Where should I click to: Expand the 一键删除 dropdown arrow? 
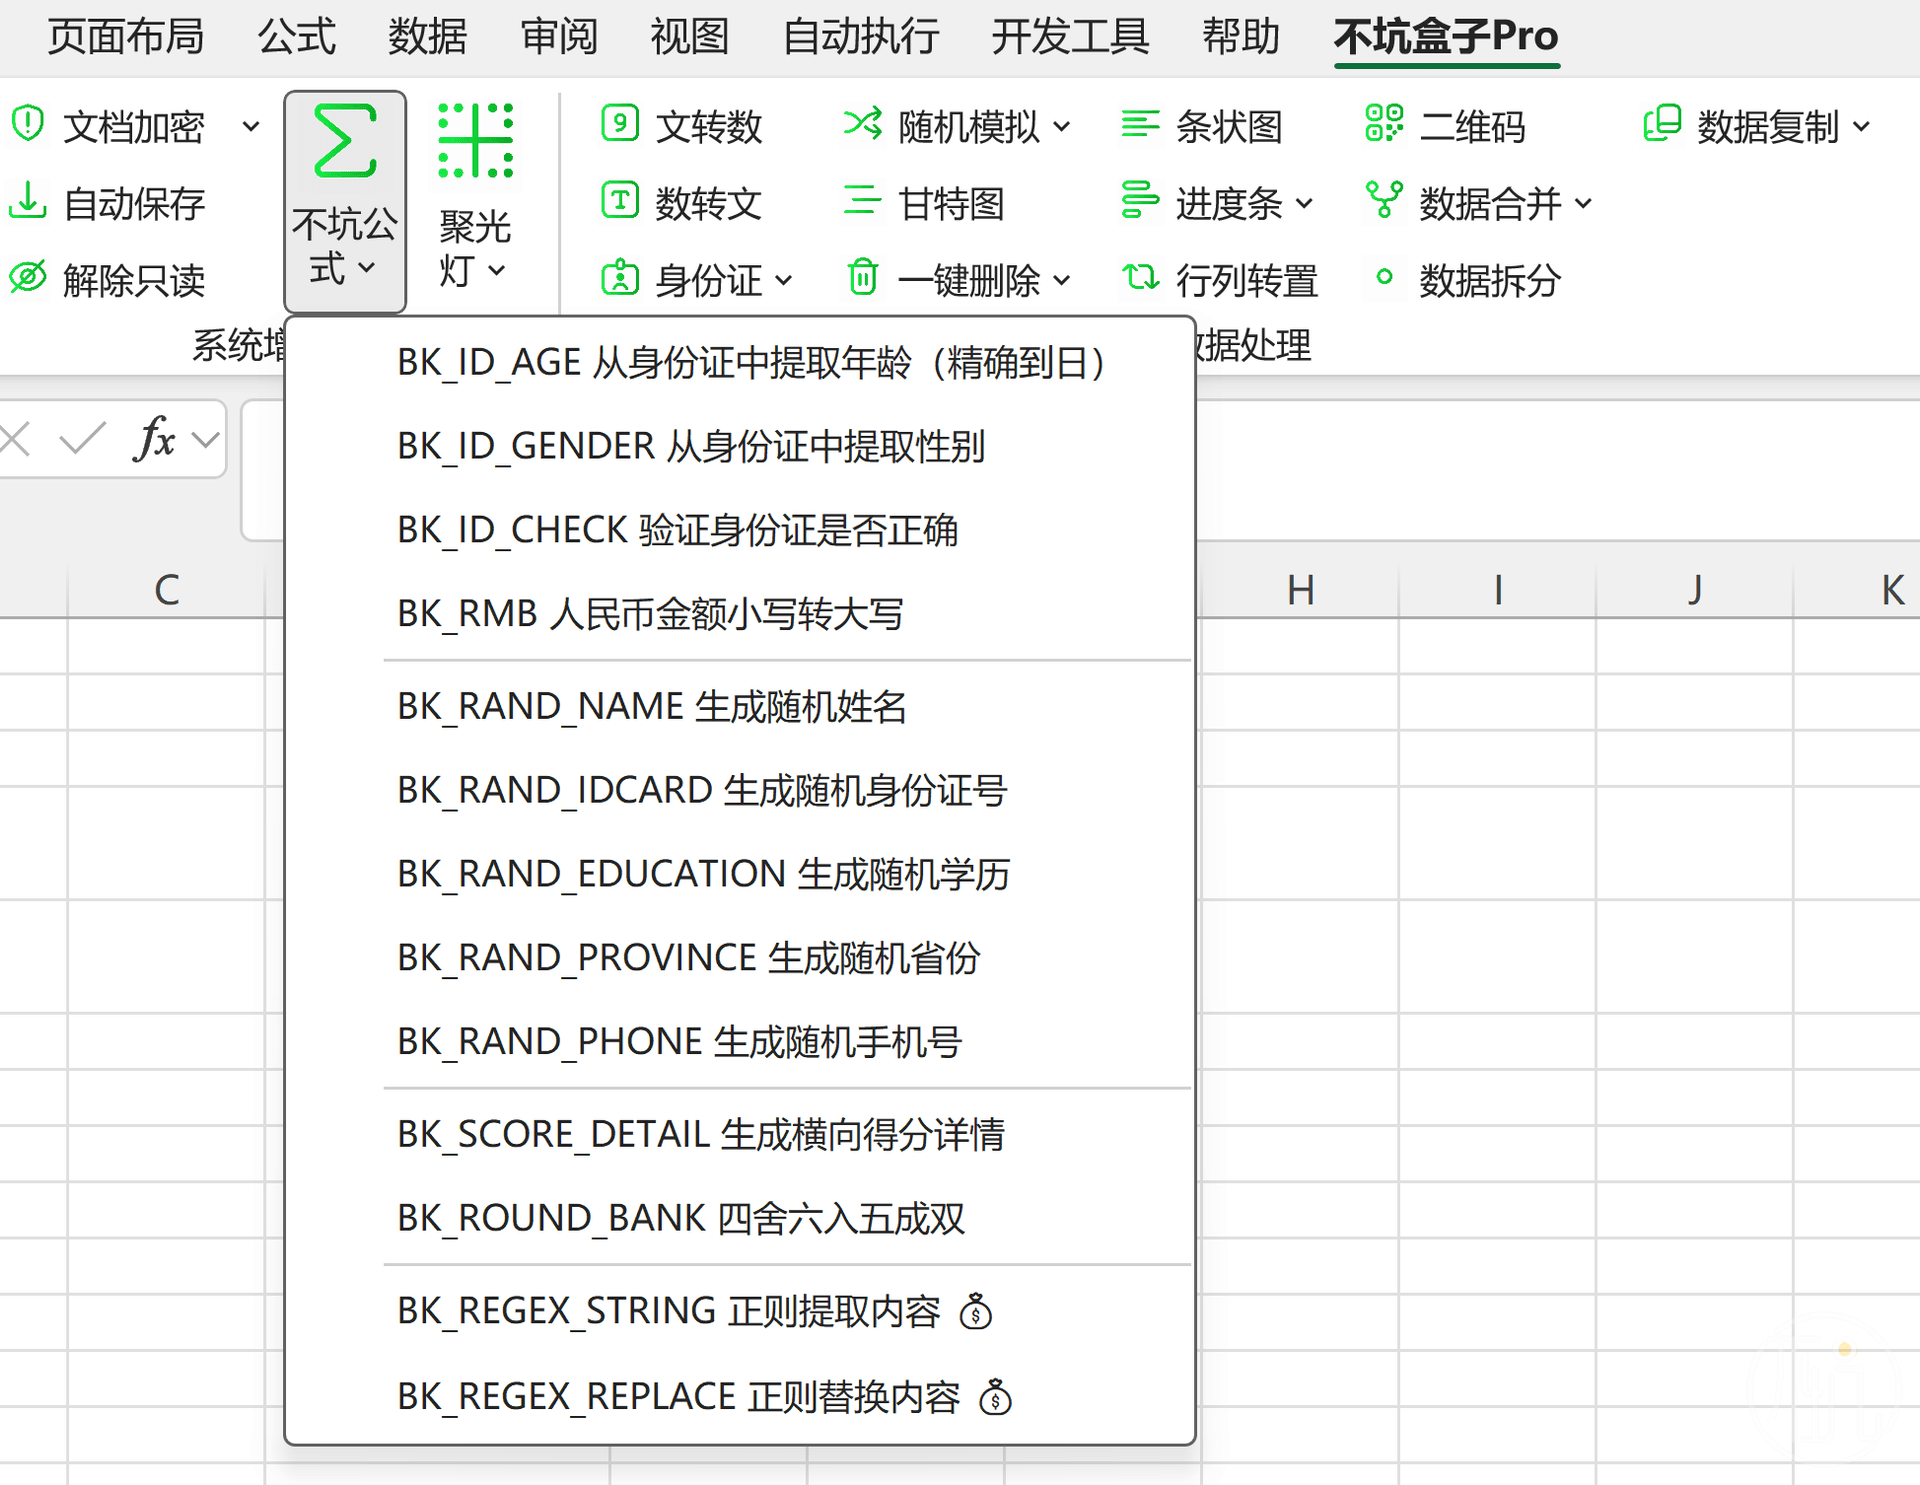[x=1062, y=281]
